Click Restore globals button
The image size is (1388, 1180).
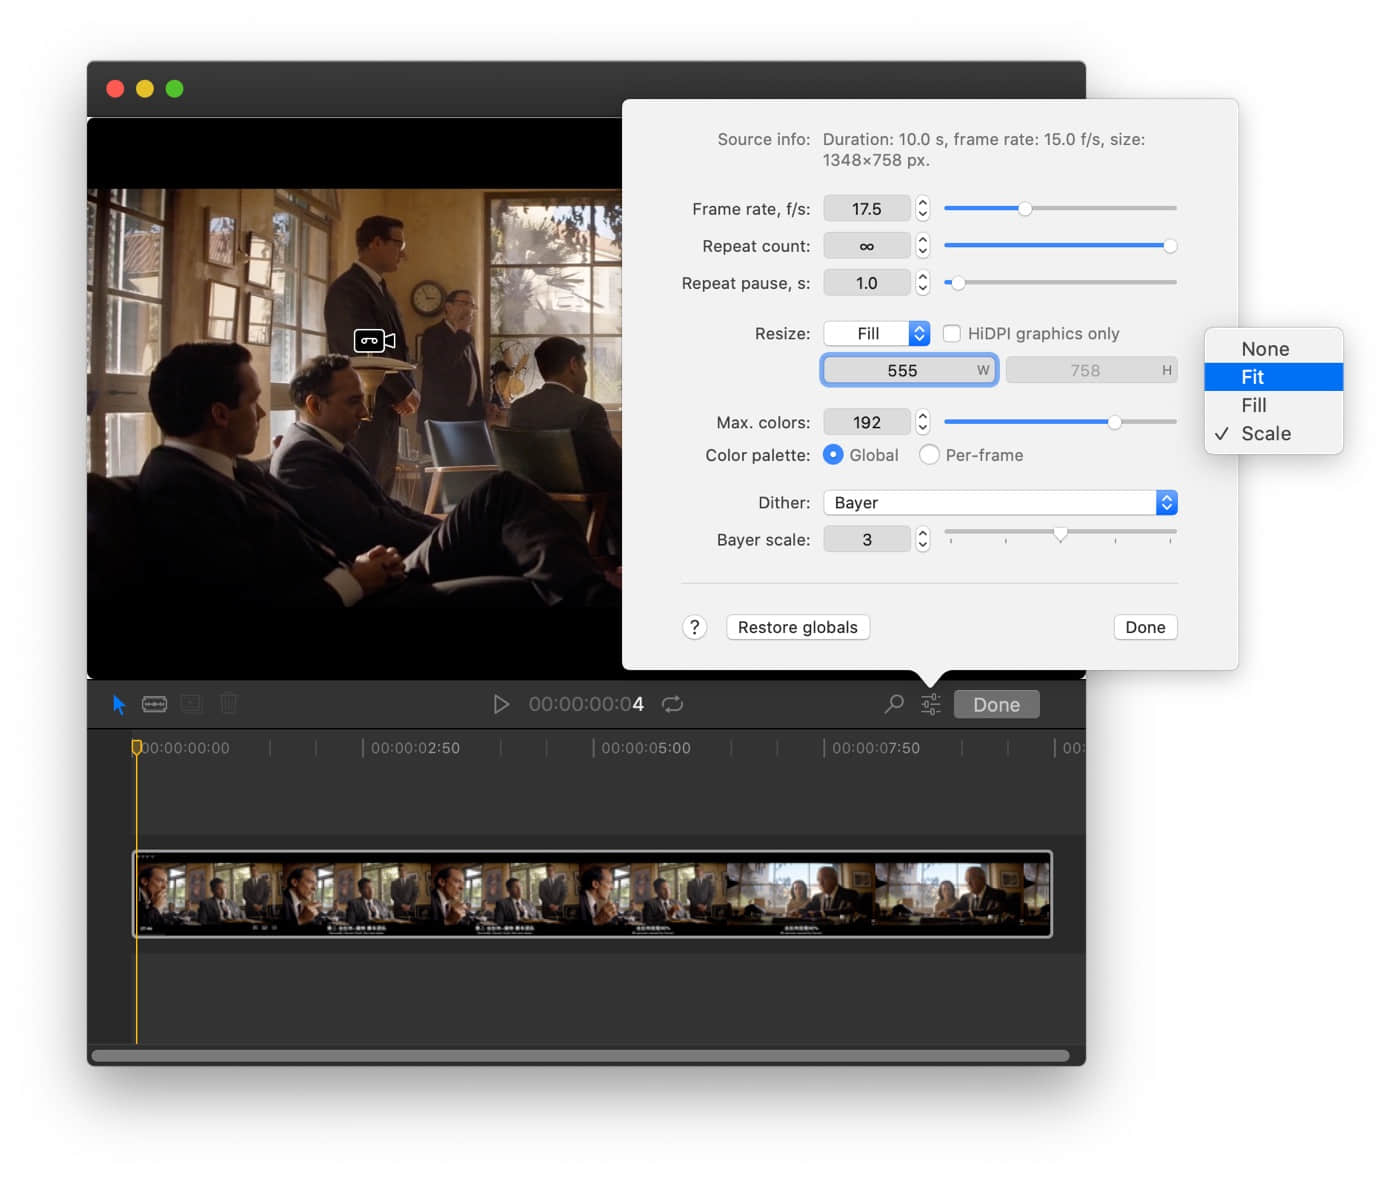point(798,627)
